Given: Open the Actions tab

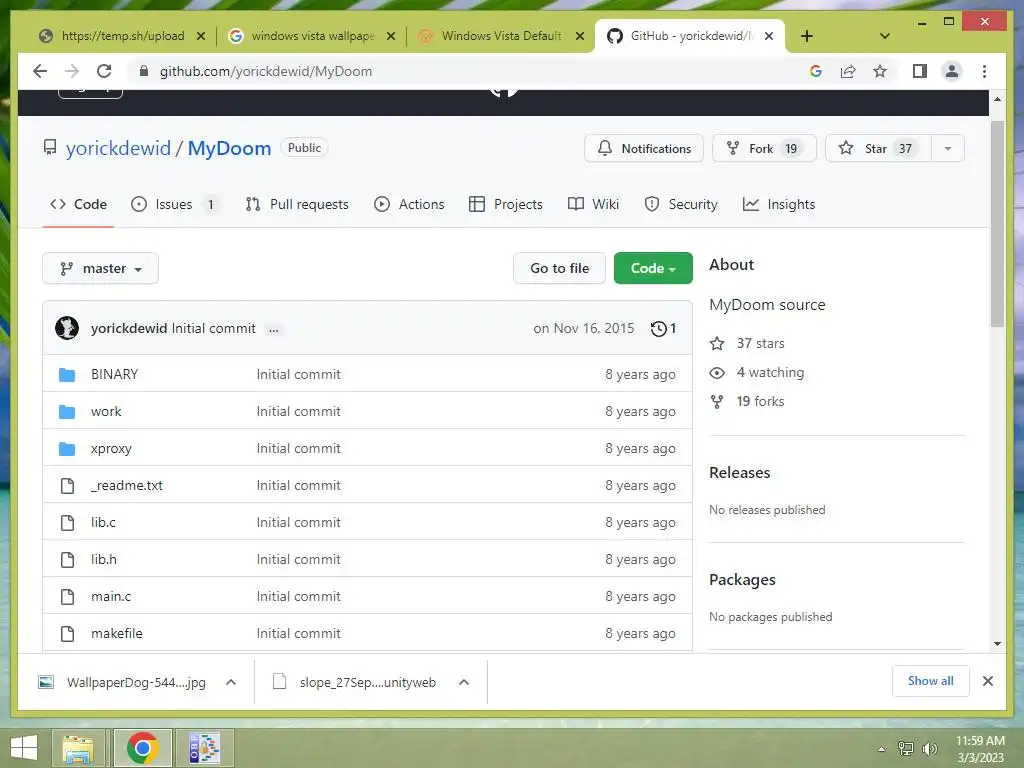Looking at the screenshot, I should click(x=409, y=204).
